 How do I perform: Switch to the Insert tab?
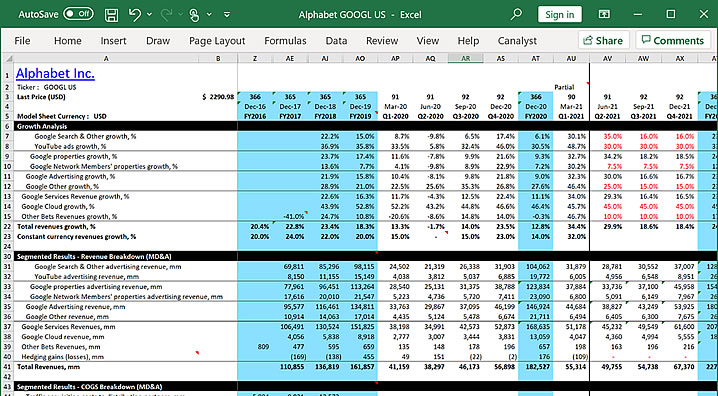coord(113,41)
